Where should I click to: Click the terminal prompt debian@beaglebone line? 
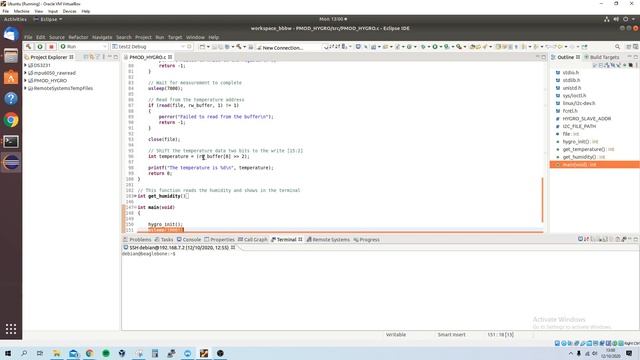click(149, 254)
